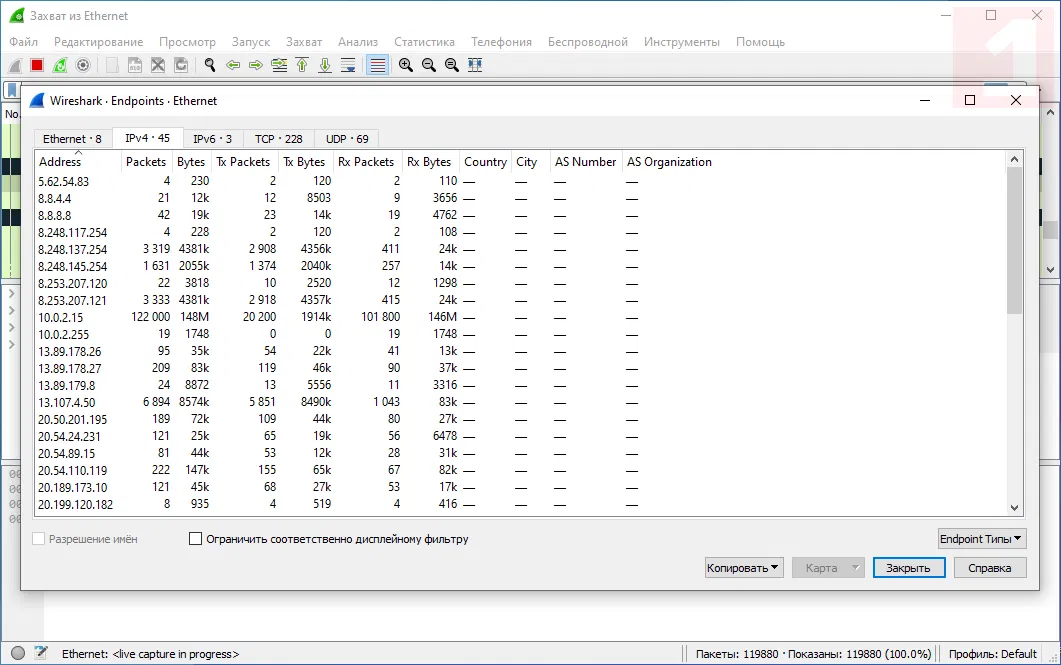Toggle packet list colorization icon
Image resolution: width=1061 pixels, height=665 pixels.
[378, 65]
